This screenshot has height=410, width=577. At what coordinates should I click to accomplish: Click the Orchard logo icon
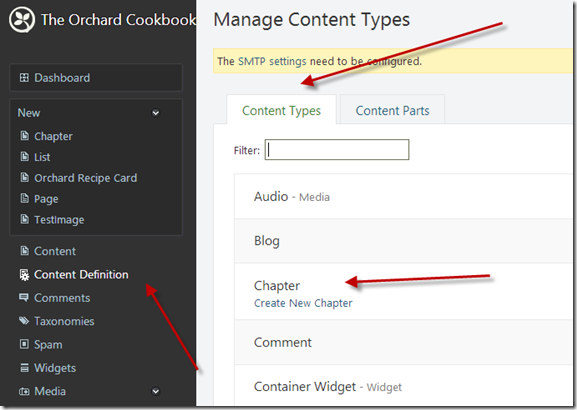click(x=22, y=20)
